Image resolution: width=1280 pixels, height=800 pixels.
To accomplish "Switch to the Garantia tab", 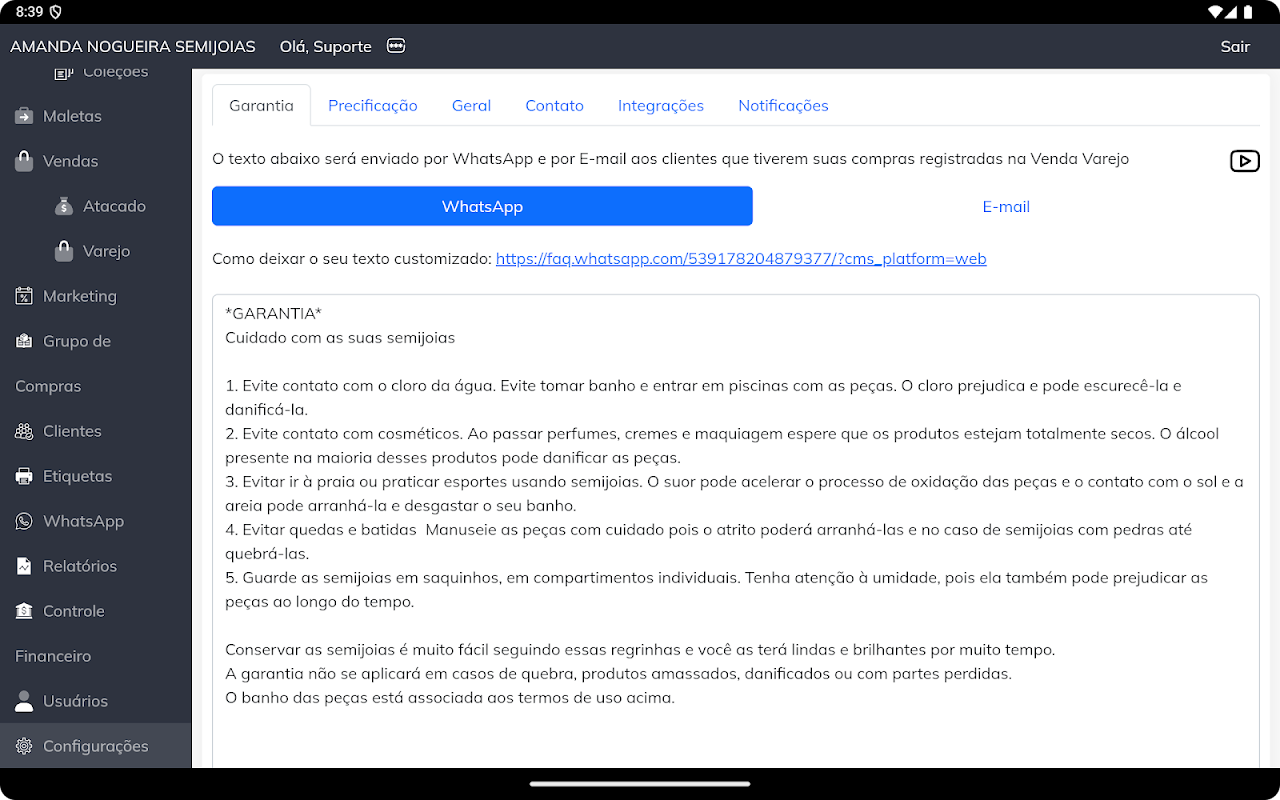I will click(x=261, y=105).
